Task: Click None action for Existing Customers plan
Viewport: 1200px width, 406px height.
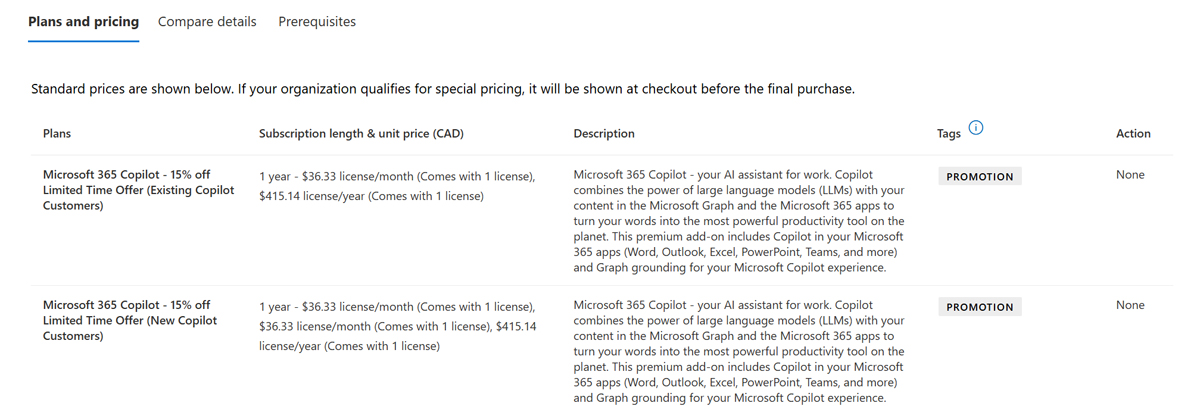Action: click(1130, 175)
